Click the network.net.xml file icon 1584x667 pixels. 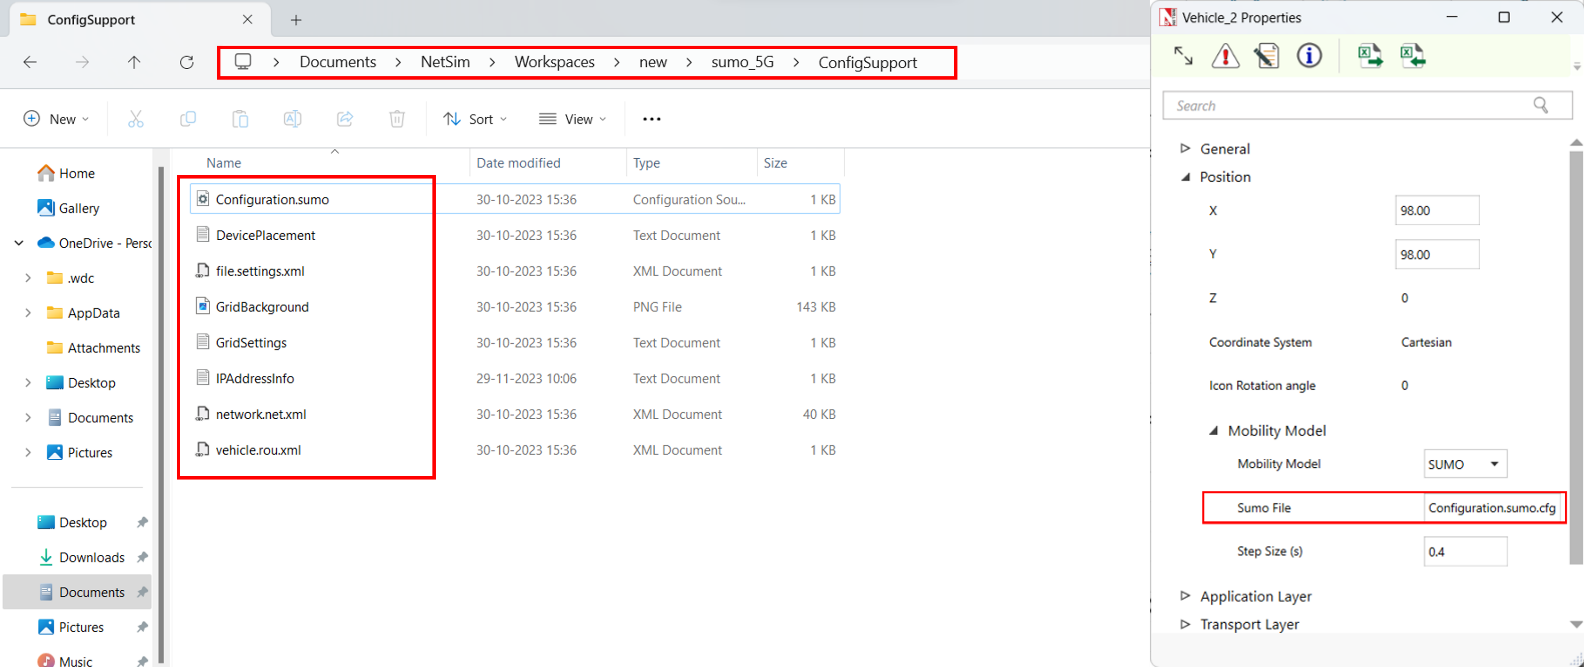(203, 414)
